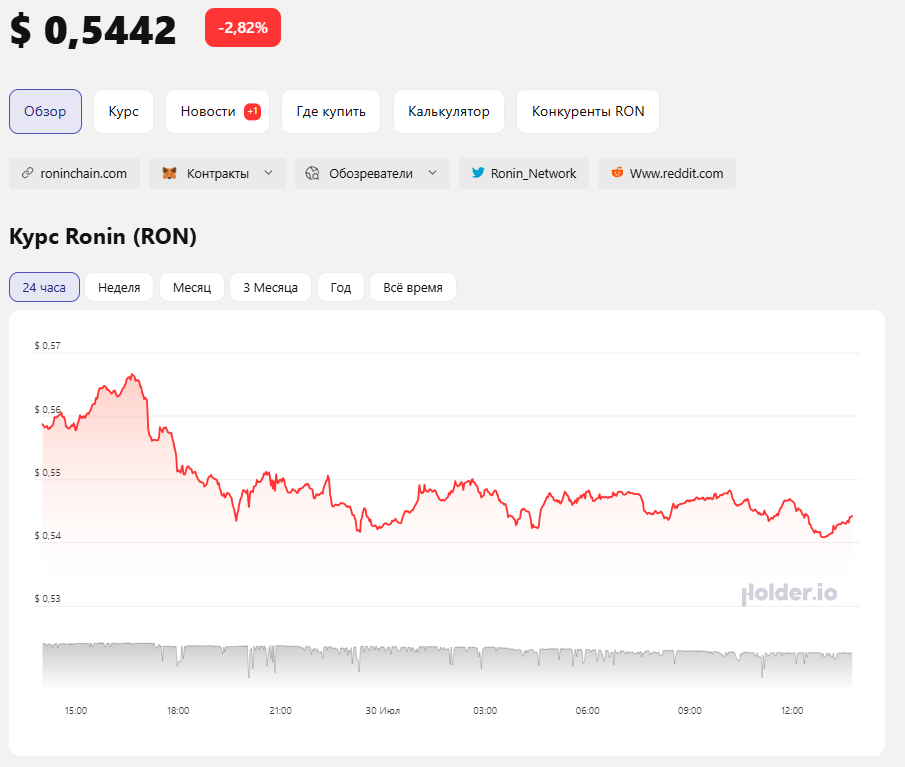Click the price line peak near 17:00
The image size is (905, 767).
click(133, 375)
